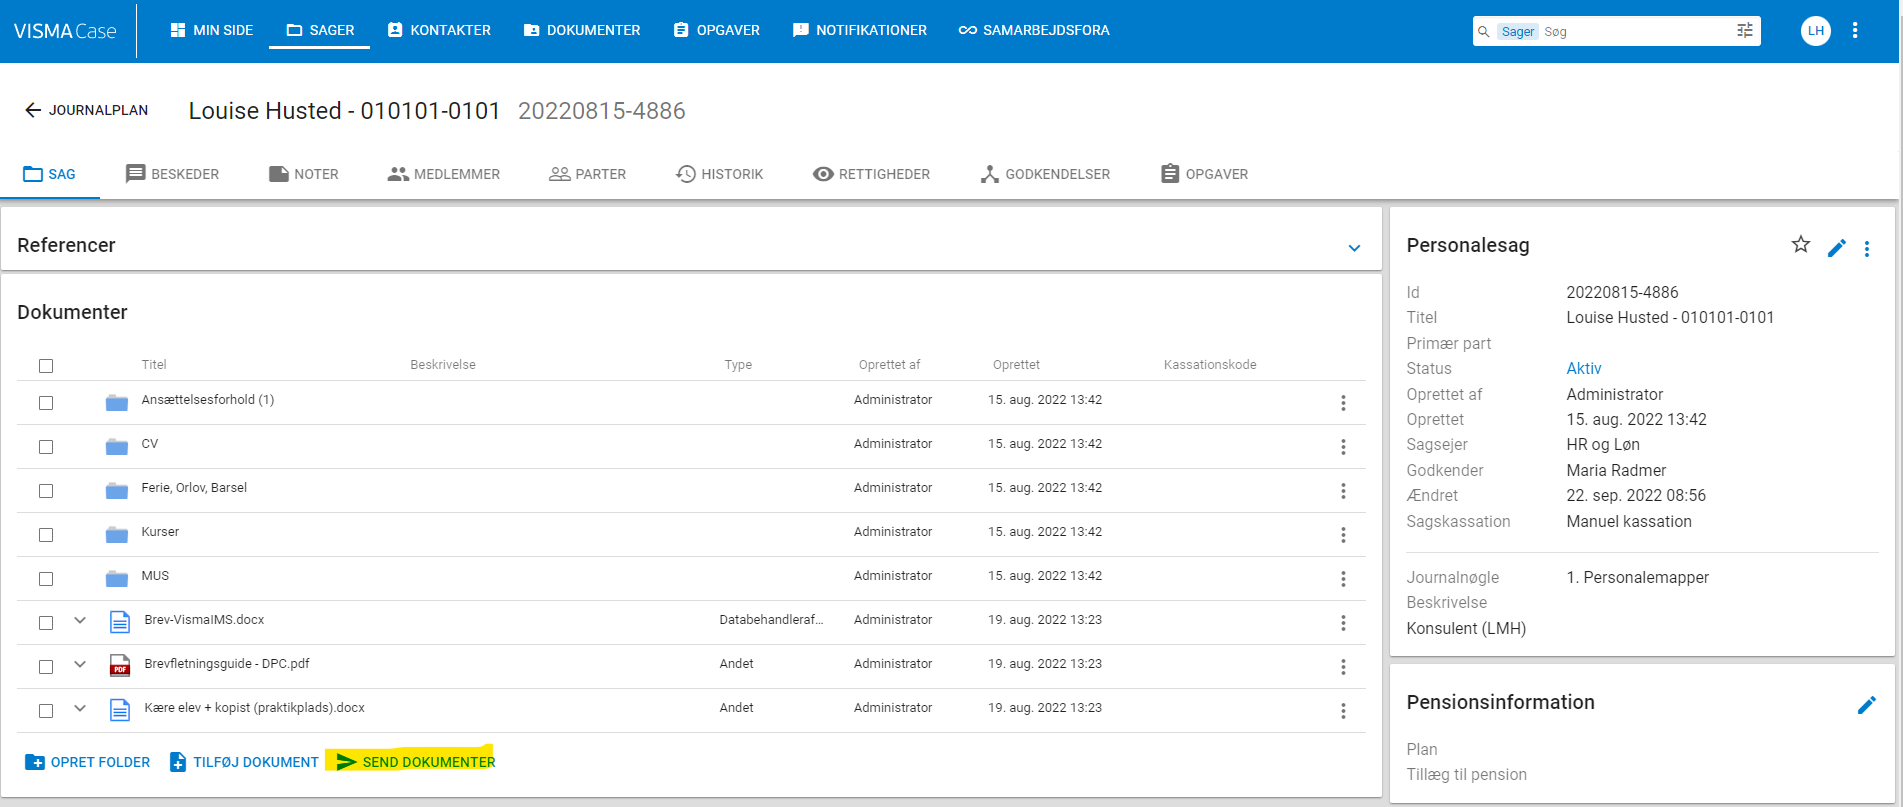Click the CV folder icon

coord(117,447)
